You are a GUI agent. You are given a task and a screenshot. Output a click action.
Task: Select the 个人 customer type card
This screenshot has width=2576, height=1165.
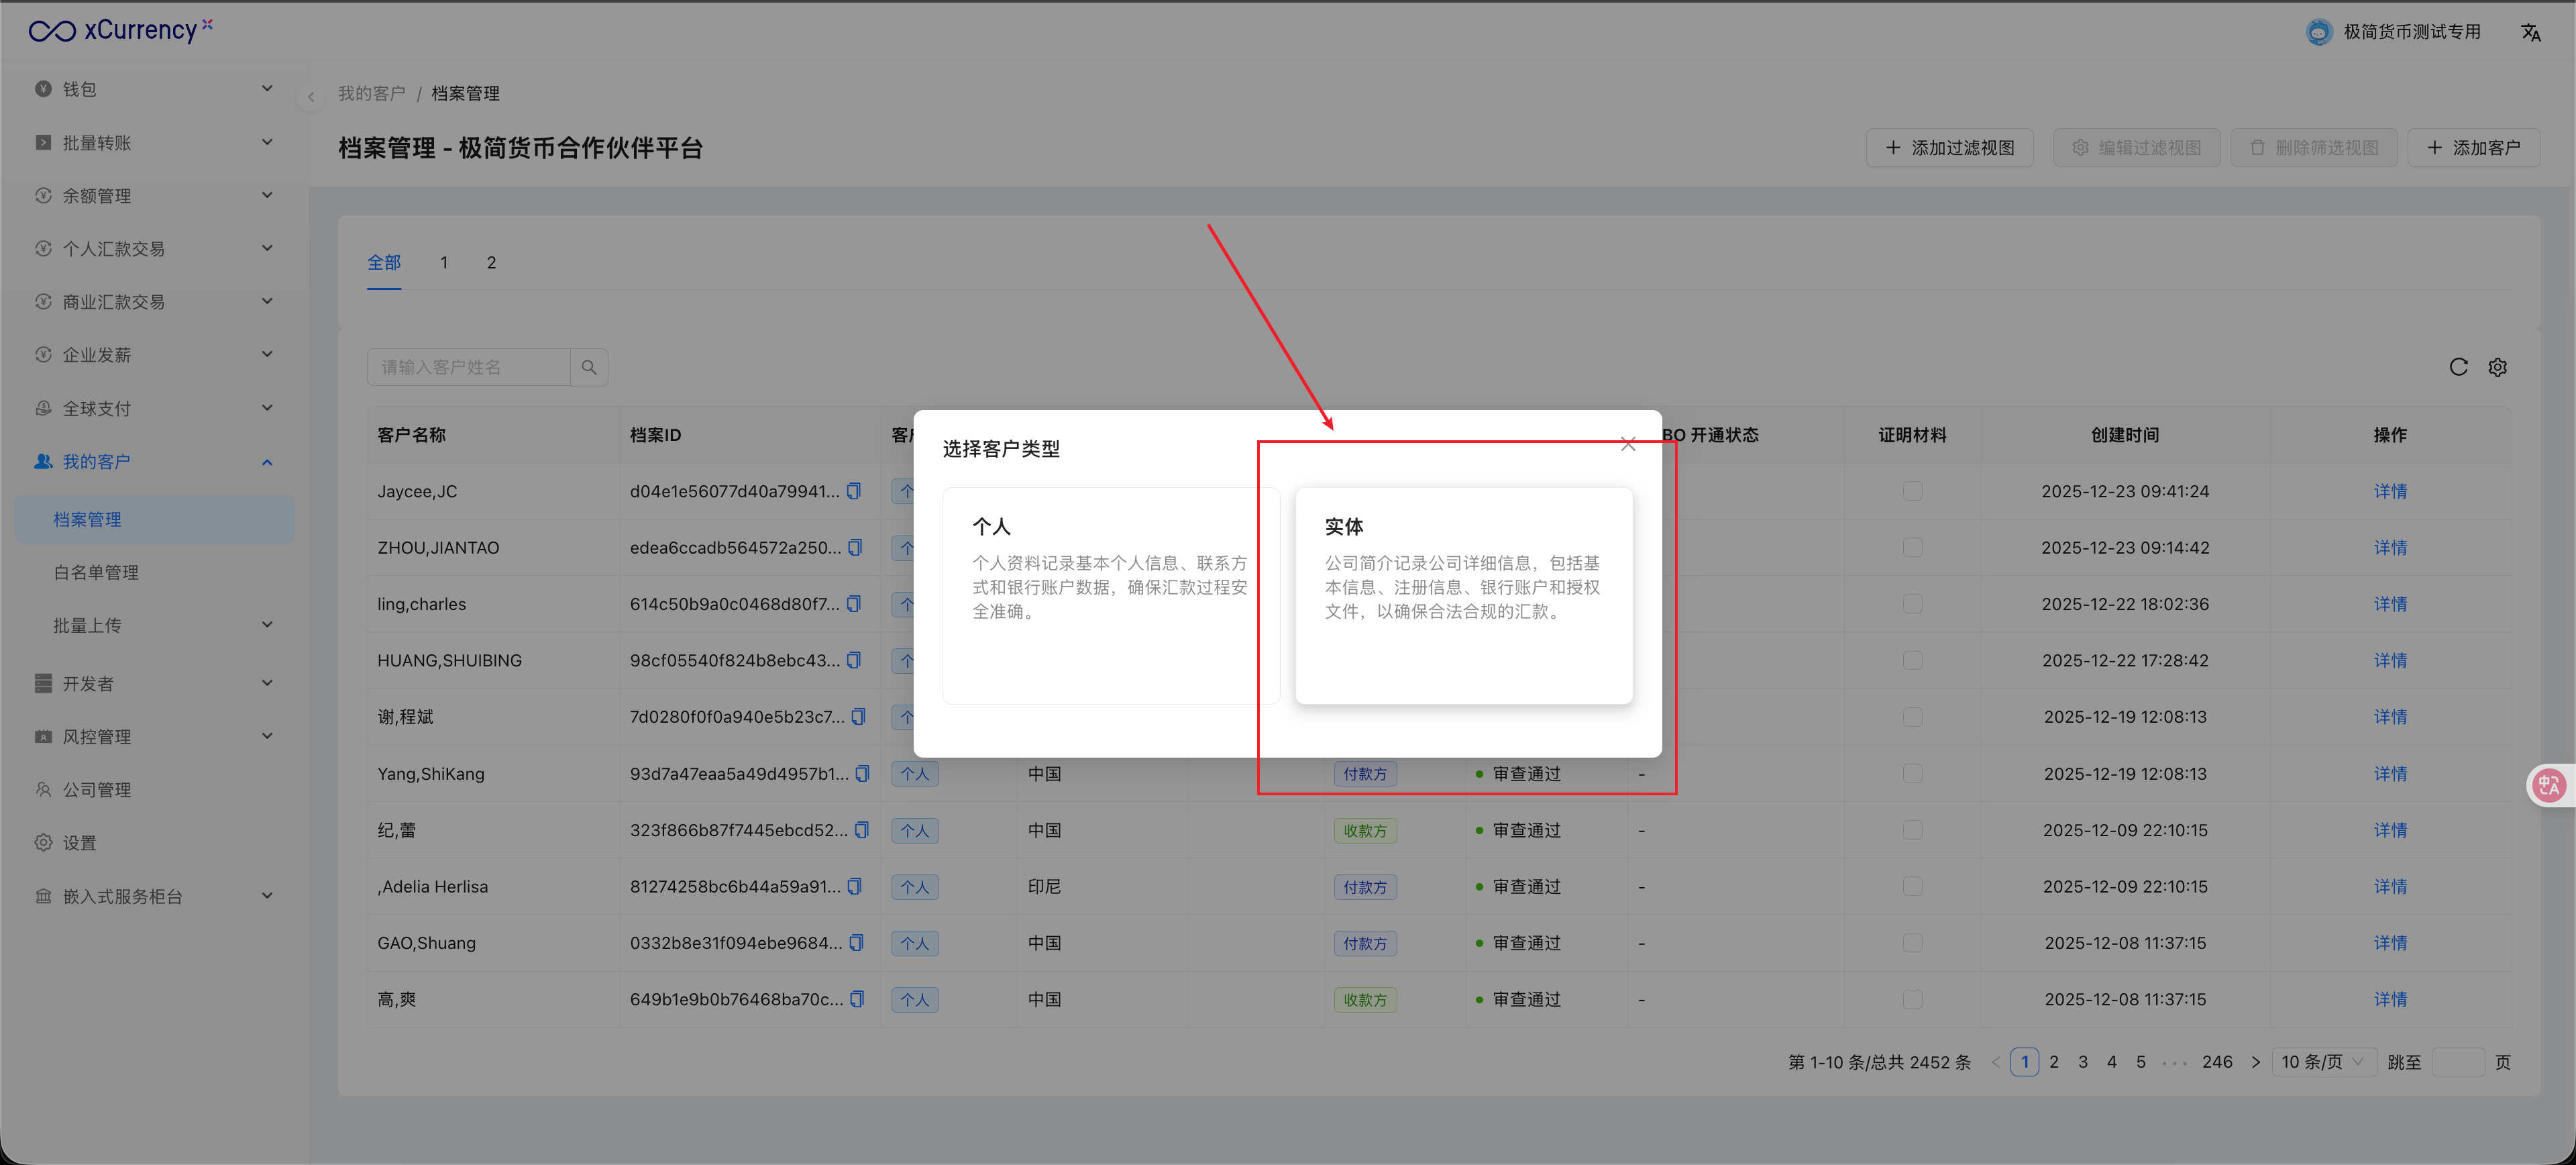click(x=1110, y=595)
